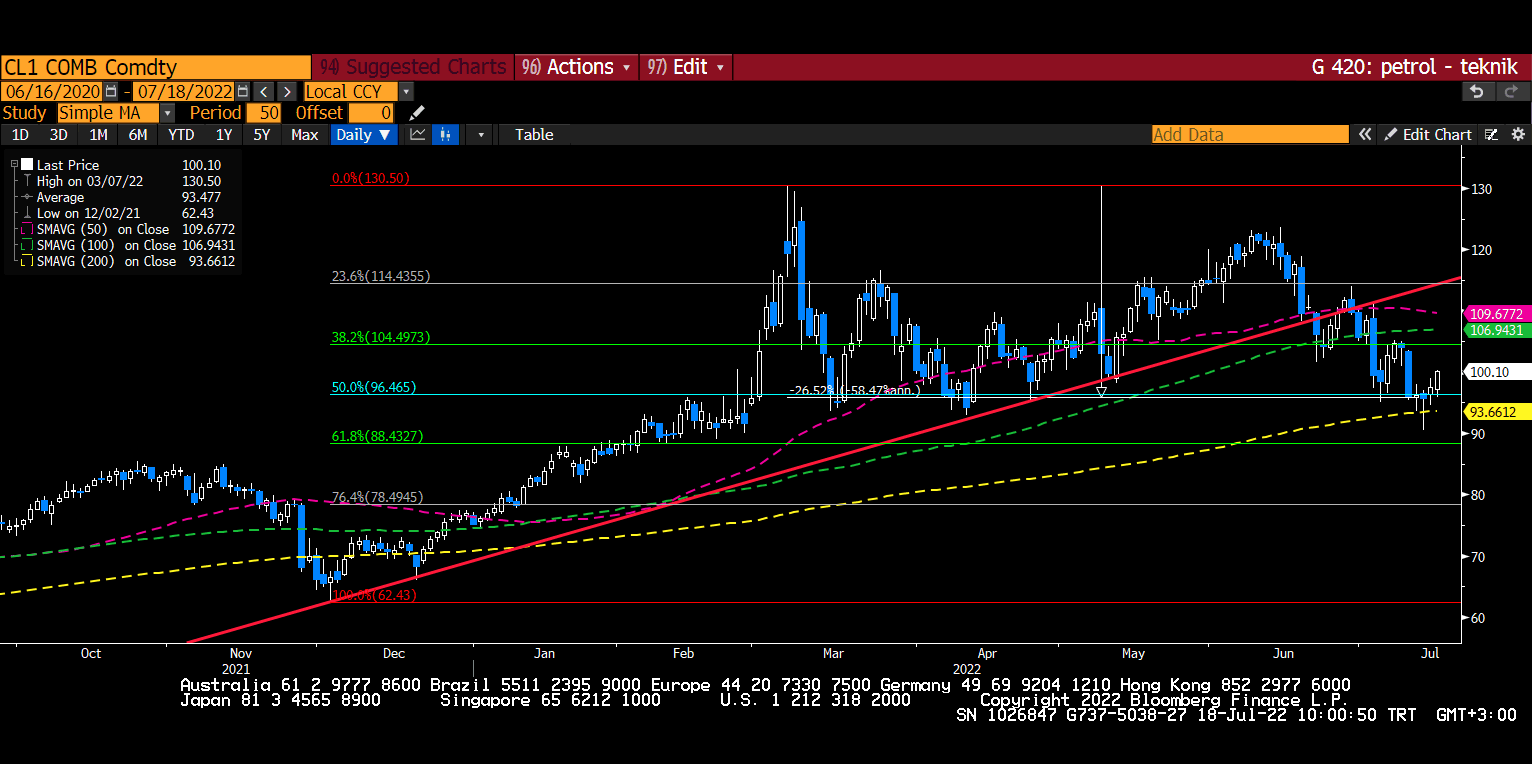Click 0.0%(130.50) Fibonacci label
Viewport: 1532px width, 764px height.
(x=371, y=178)
